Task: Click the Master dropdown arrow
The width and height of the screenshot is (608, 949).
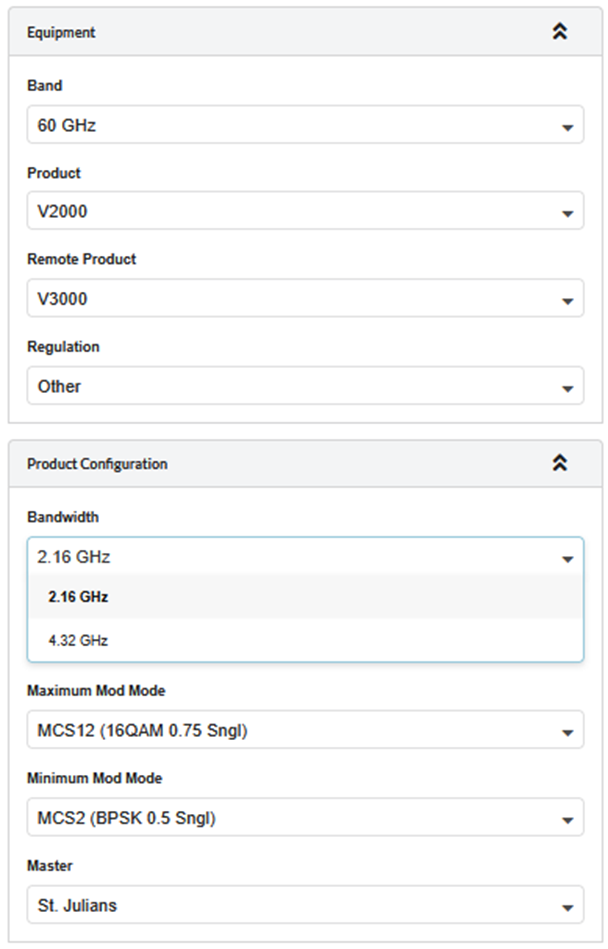Action: pyautogui.click(x=567, y=907)
